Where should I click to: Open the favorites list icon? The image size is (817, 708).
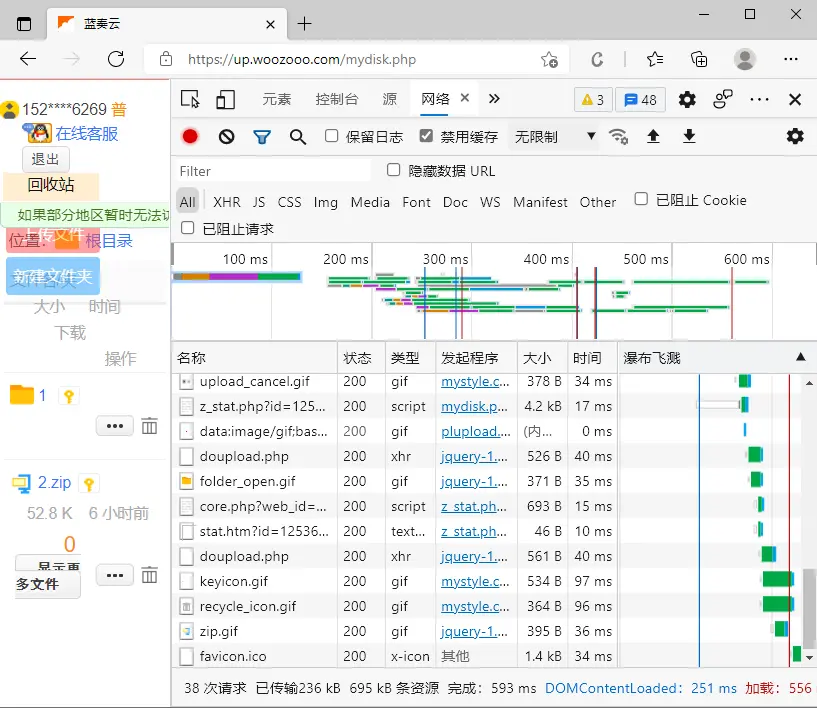(x=655, y=59)
